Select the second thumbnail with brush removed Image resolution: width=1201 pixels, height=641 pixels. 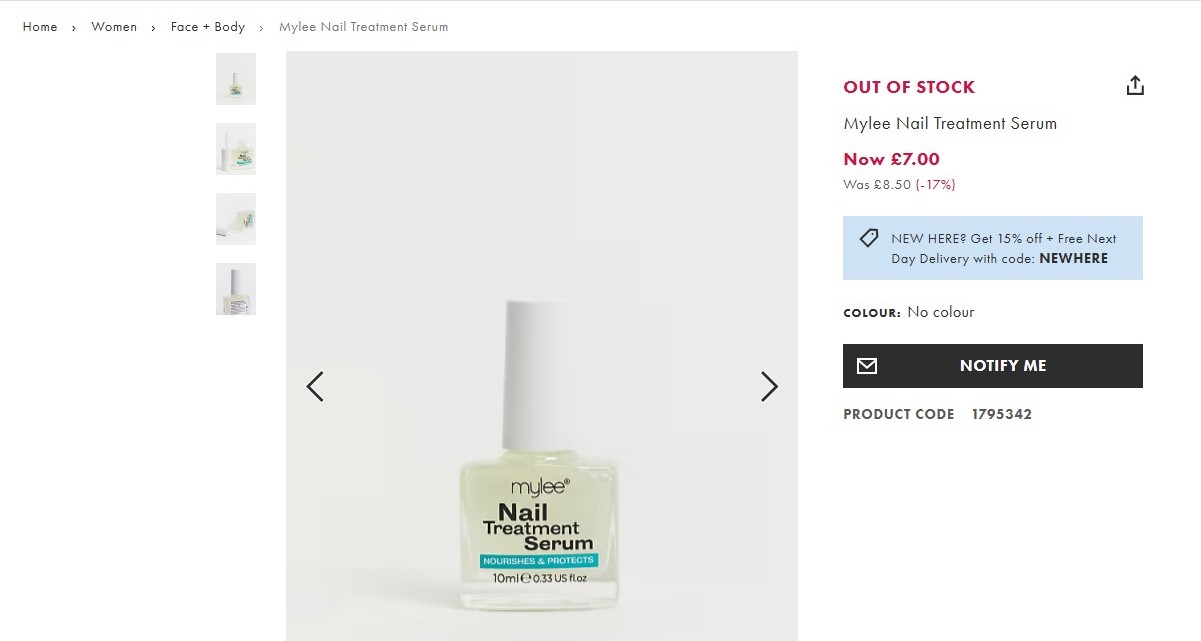pos(236,149)
